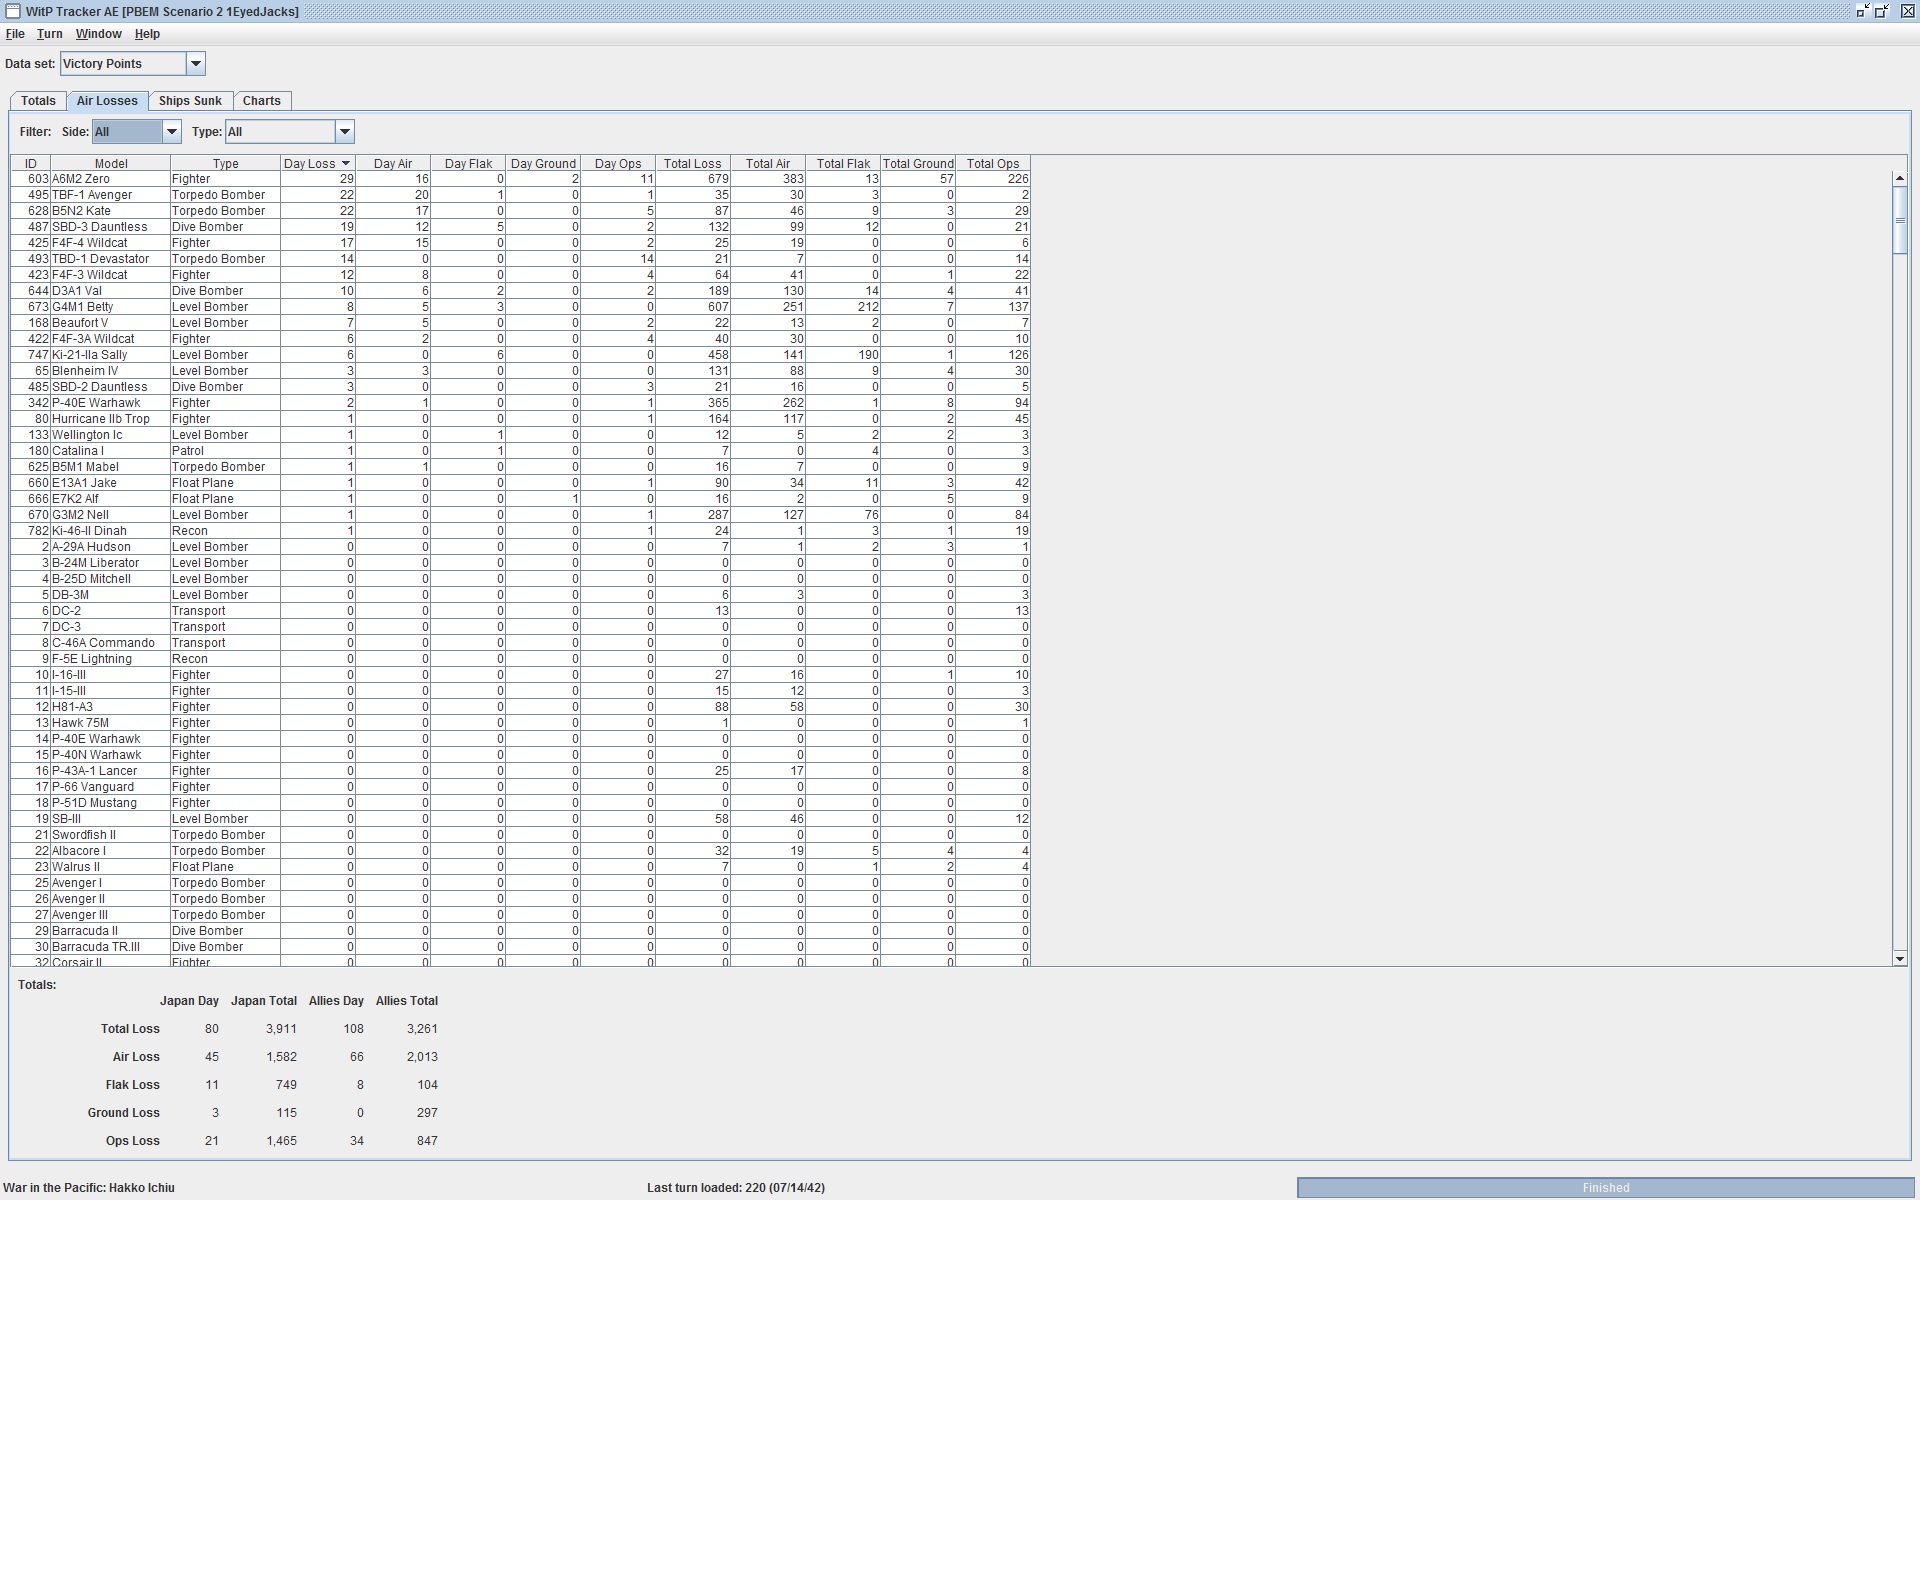The width and height of the screenshot is (1920, 1569).
Task: Open the Turn menu
Action: pos(49,34)
